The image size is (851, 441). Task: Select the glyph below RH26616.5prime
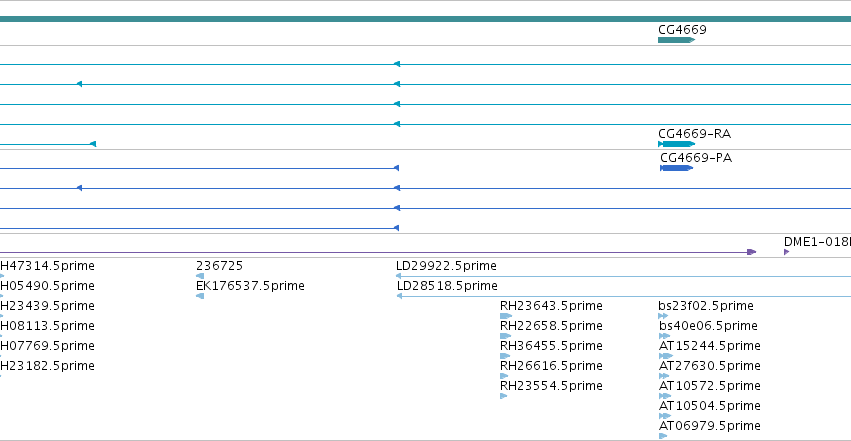click(x=504, y=376)
